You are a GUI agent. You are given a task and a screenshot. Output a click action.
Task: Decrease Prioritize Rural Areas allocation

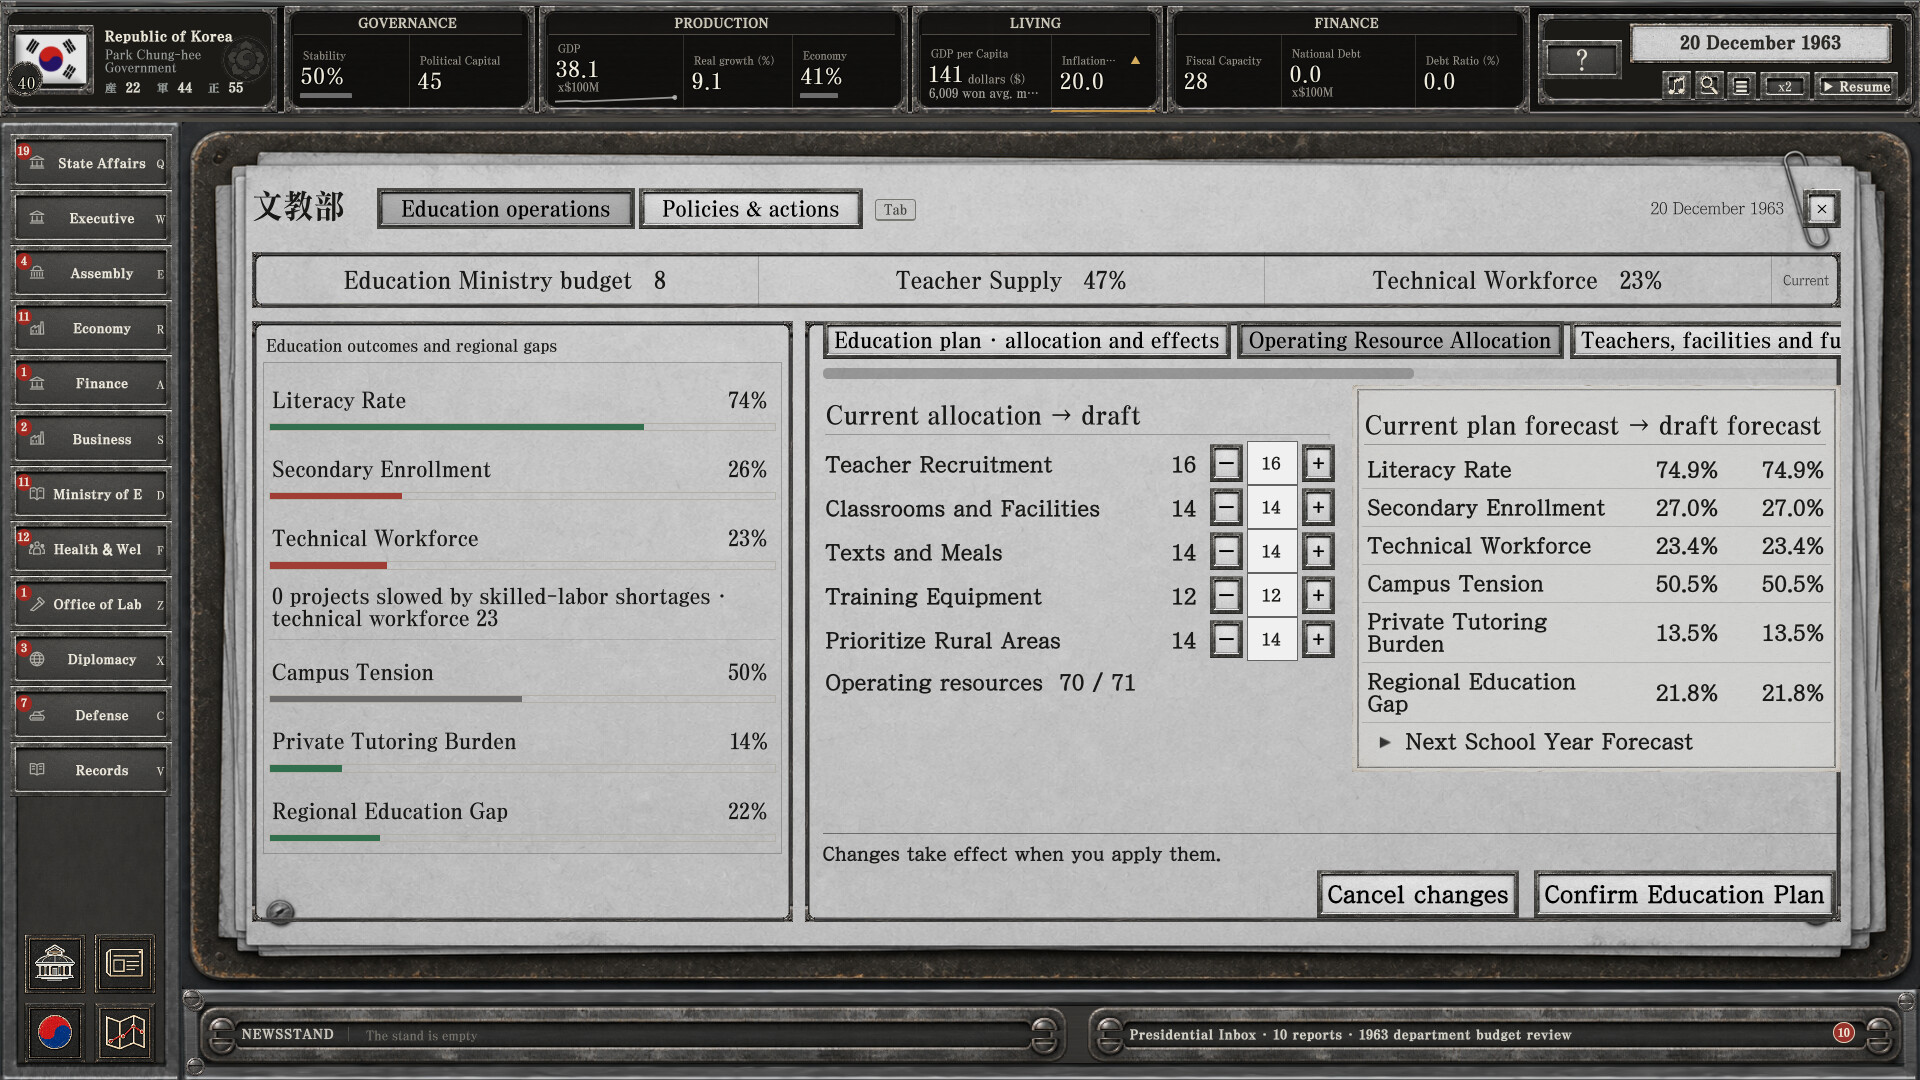click(x=1226, y=639)
